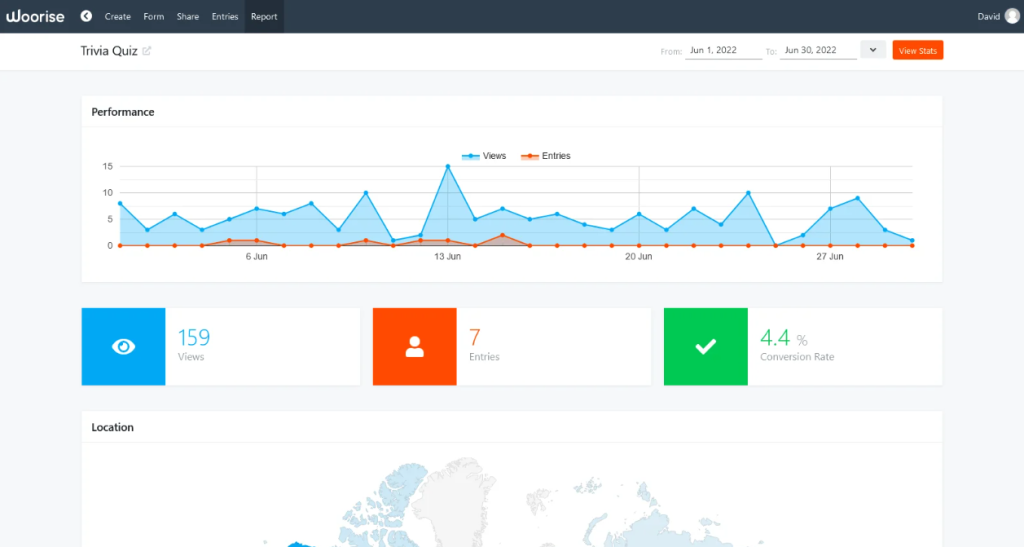Open the Create menu item

click(x=118, y=16)
